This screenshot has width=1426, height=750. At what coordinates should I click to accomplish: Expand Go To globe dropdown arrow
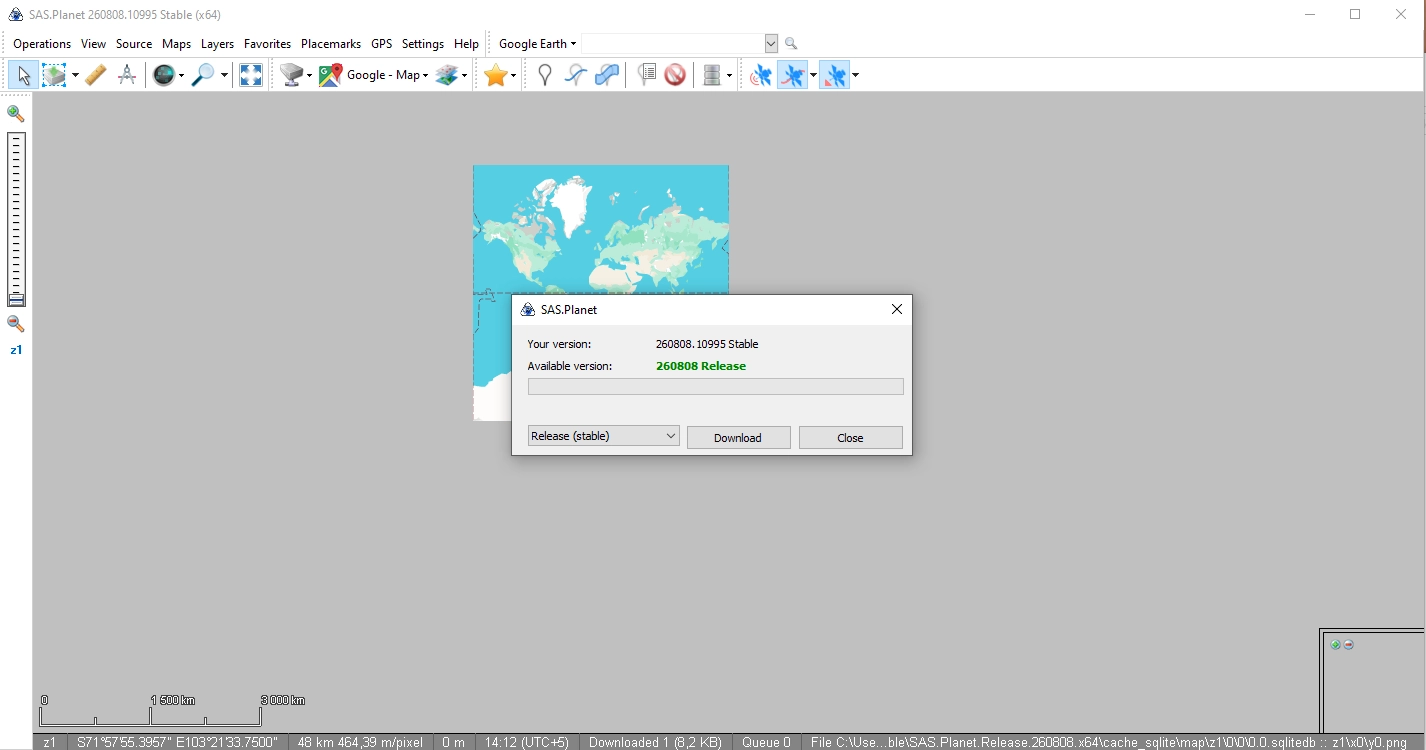pyautogui.click(x=181, y=75)
